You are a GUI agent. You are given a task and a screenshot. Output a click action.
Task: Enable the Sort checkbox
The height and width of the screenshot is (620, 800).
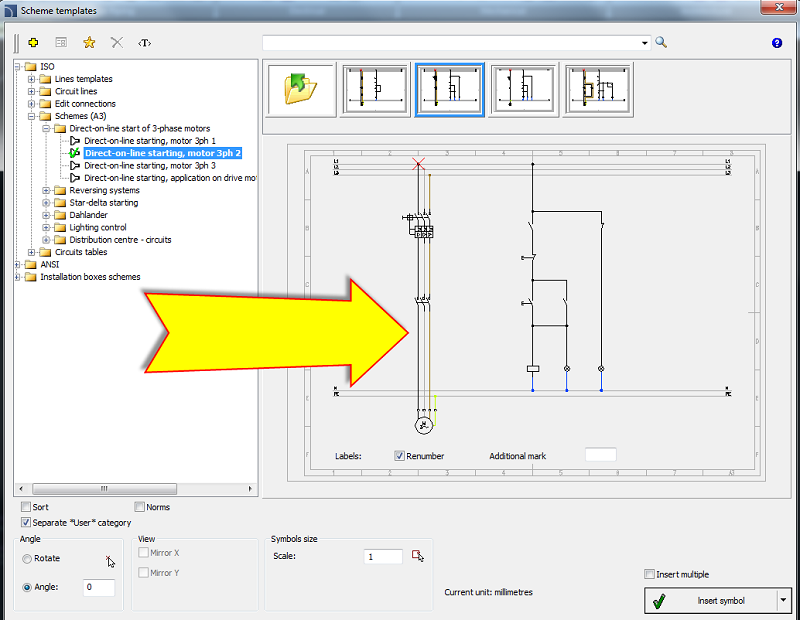[x=26, y=507]
